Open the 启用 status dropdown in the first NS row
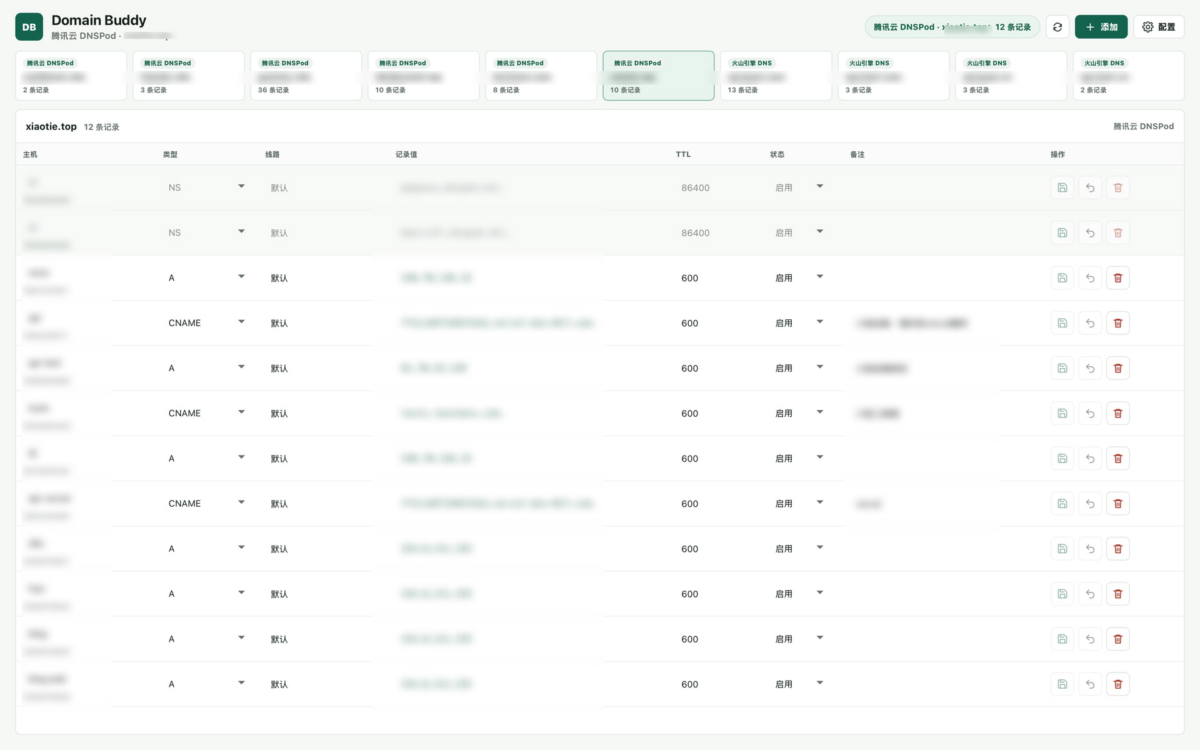Viewport: 1200px width, 750px height. coord(799,187)
